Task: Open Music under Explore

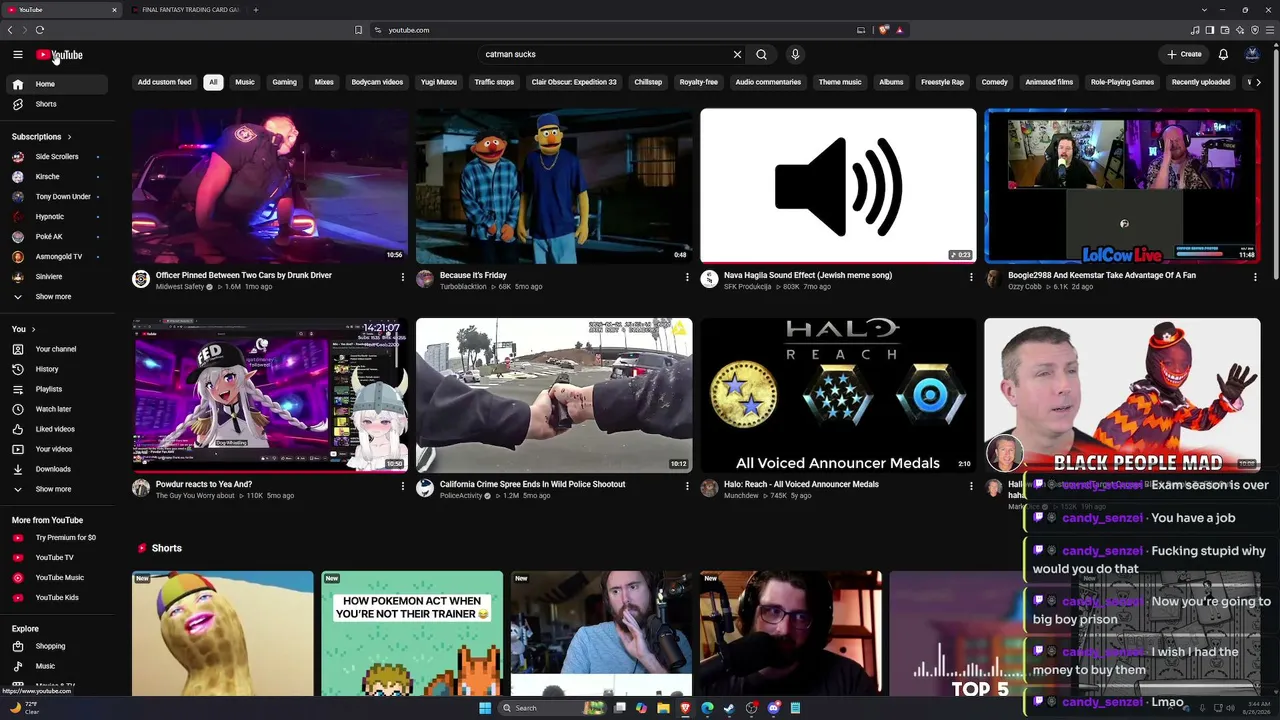Action: point(56,666)
